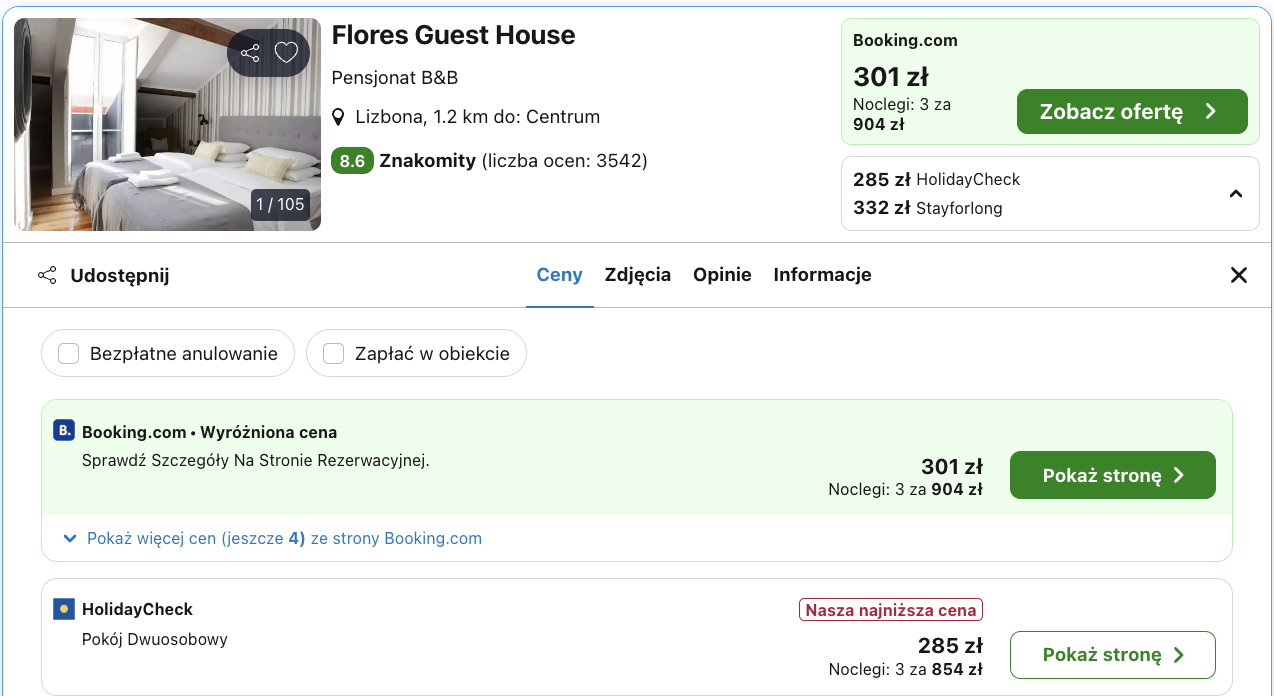Image resolution: width=1274 pixels, height=696 pixels.
Task: Switch to the Zdjęcia tab
Action: (637, 274)
